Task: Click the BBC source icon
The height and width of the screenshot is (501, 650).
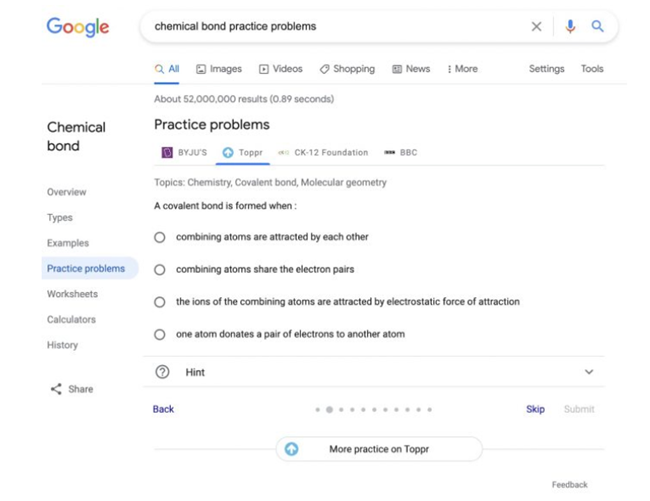Action: tap(390, 153)
